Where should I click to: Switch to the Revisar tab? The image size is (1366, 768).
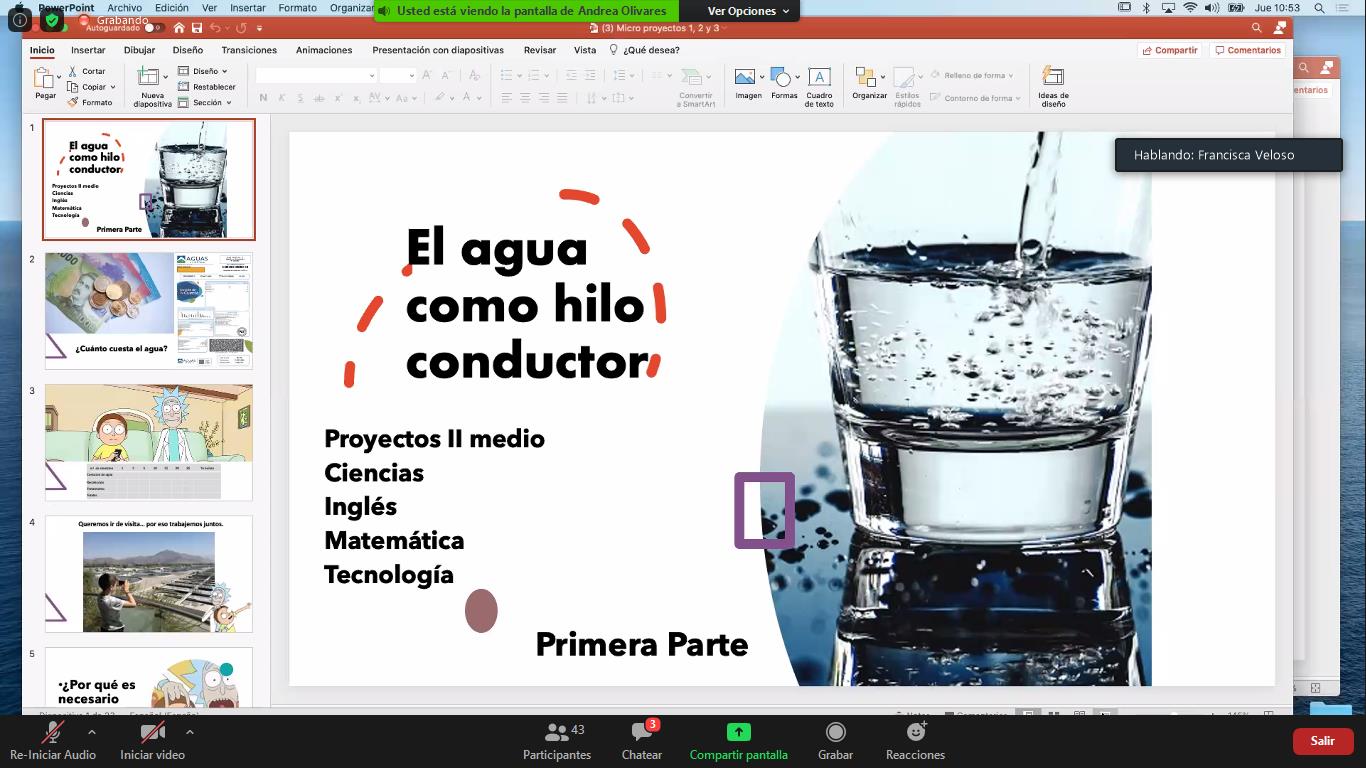tap(540, 50)
